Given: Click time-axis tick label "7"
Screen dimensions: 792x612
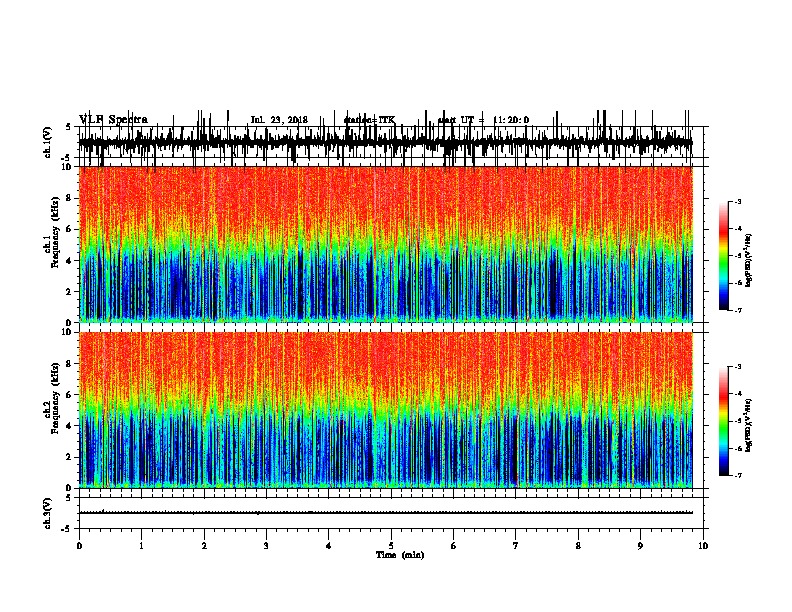Looking at the screenshot, I should point(516,546).
